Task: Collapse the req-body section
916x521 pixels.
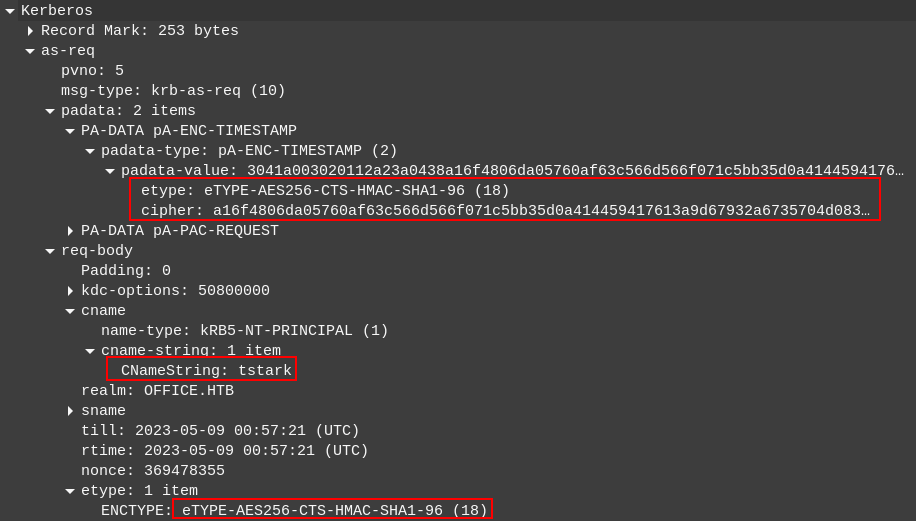Action: click(x=50, y=251)
